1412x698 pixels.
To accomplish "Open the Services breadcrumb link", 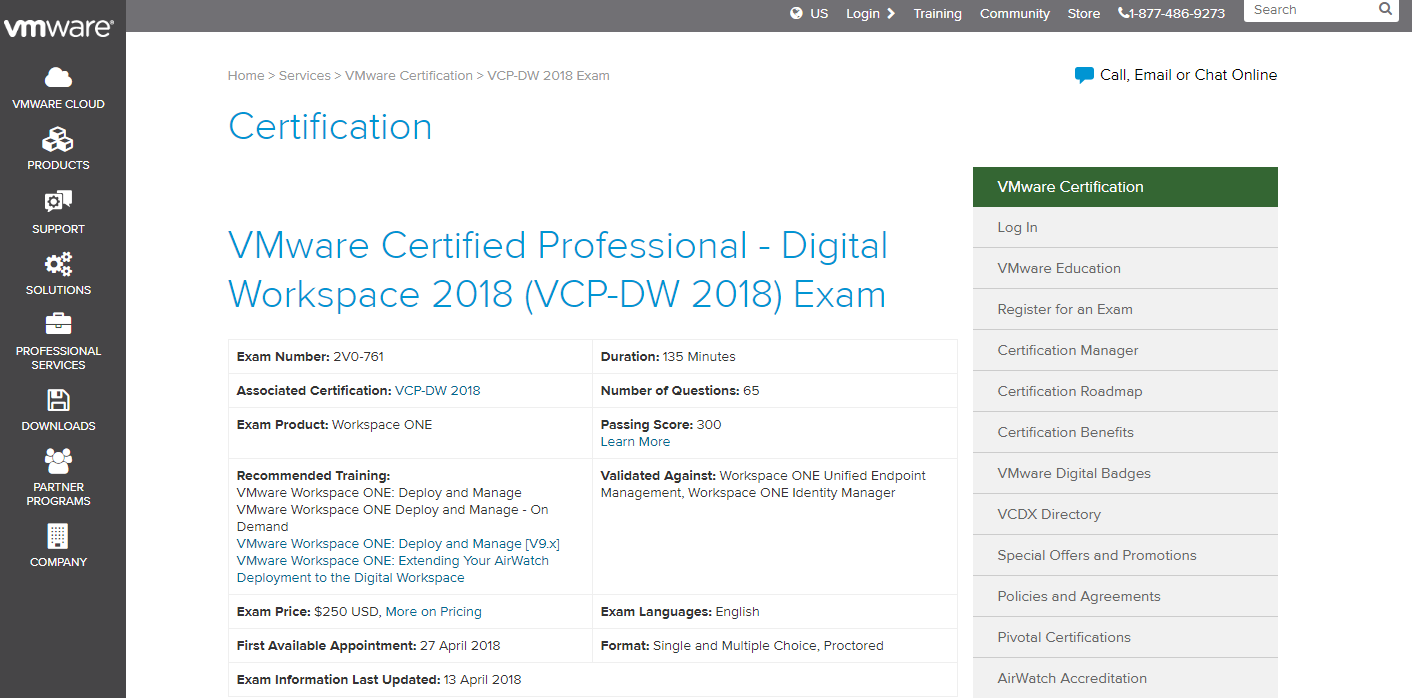I will point(305,75).
